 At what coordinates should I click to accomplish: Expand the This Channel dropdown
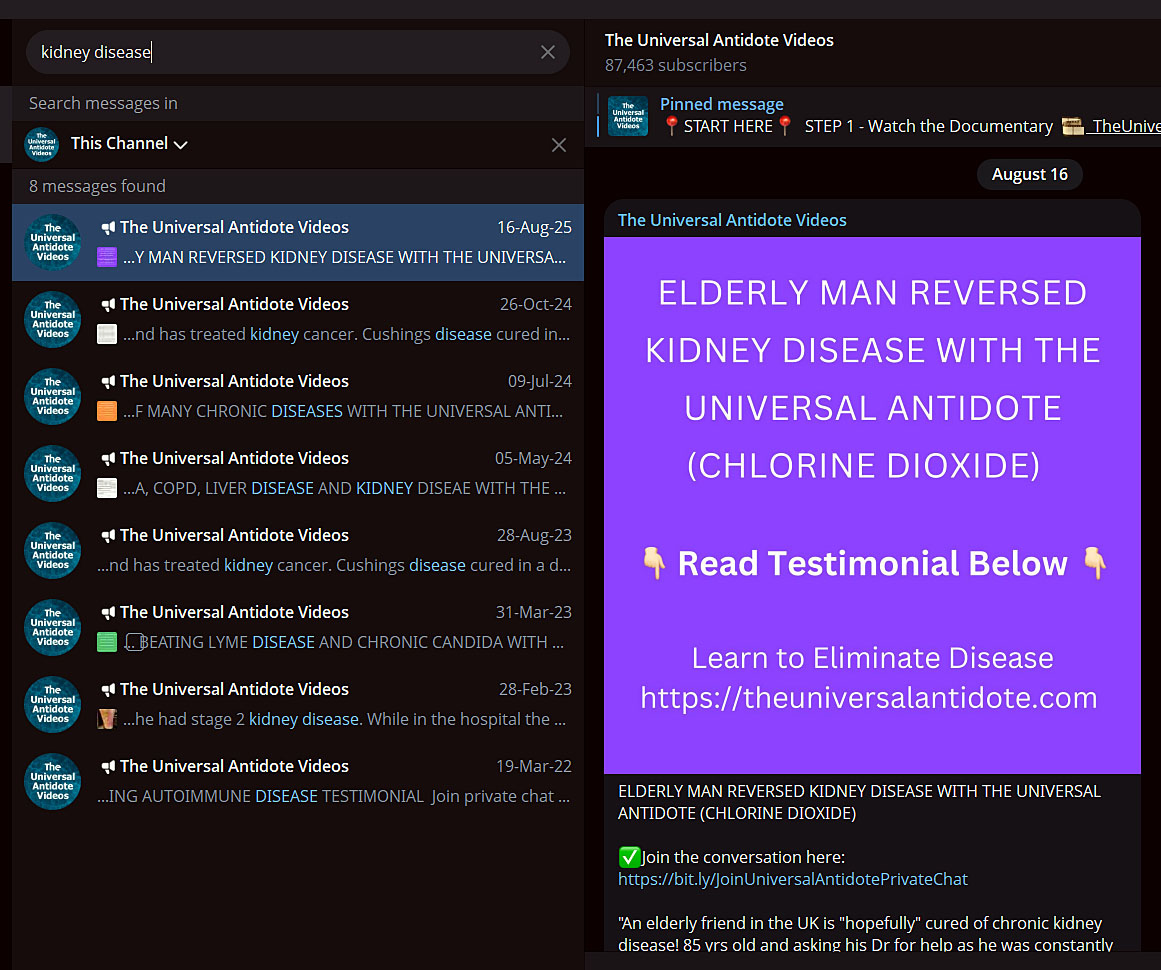click(x=129, y=144)
